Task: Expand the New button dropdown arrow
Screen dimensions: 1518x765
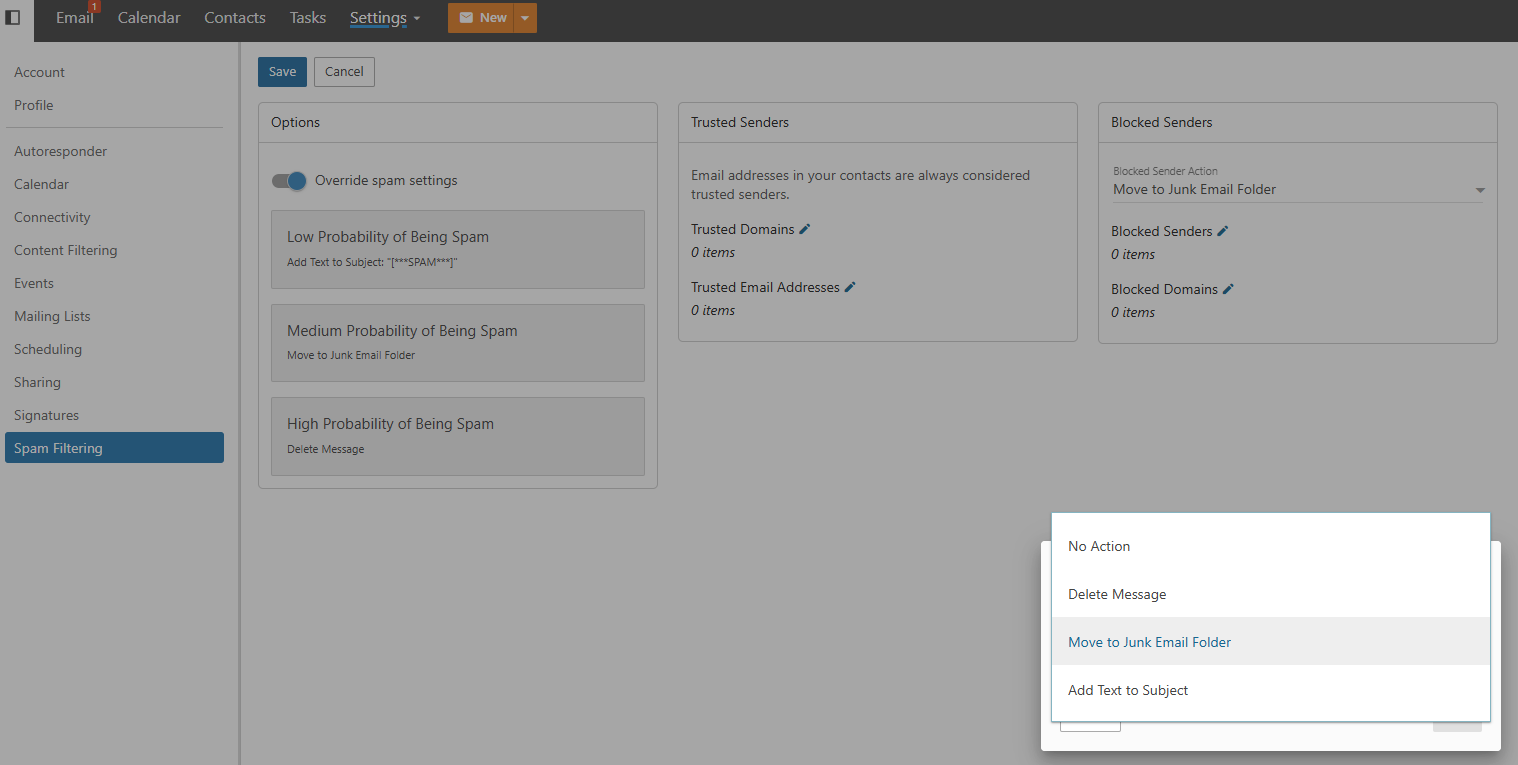Action: pos(525,18)
